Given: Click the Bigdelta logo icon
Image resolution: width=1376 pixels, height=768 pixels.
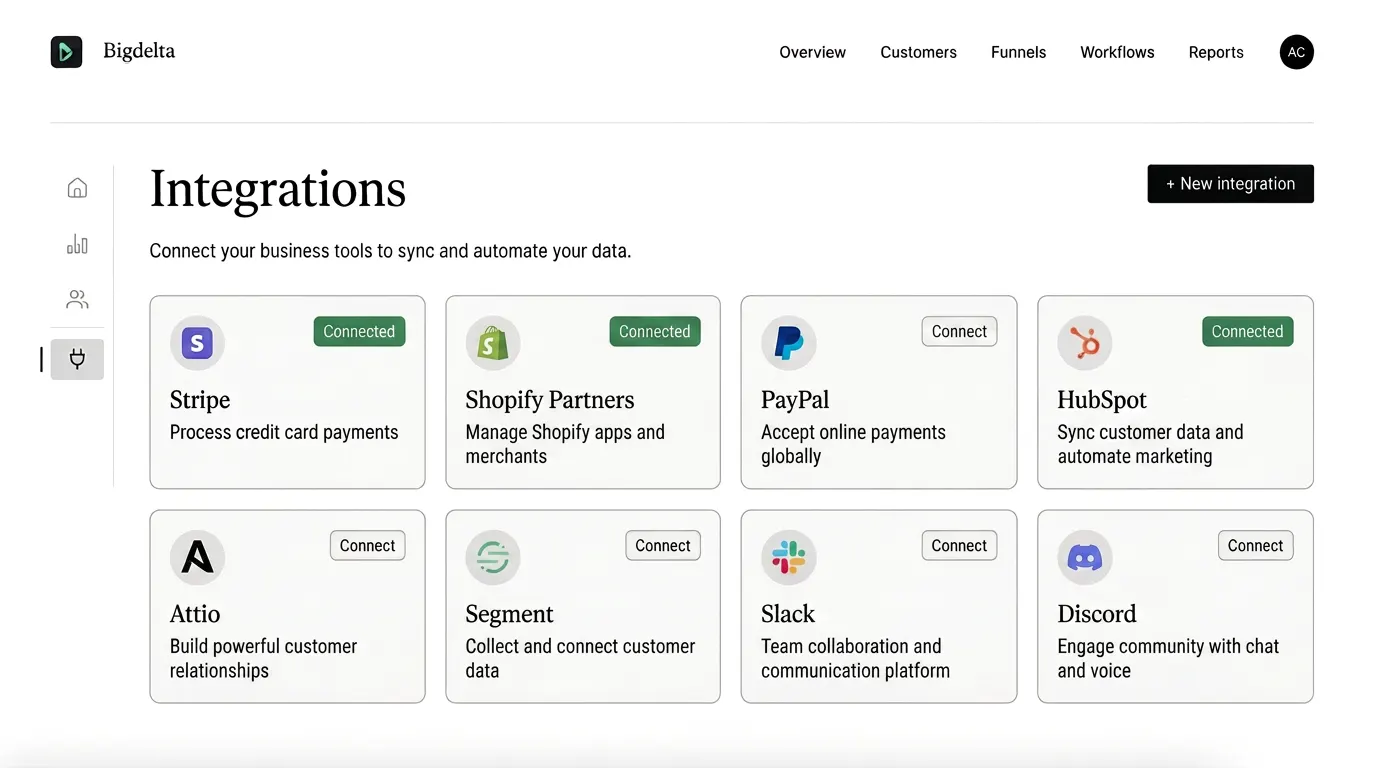Looking at the screenshot, I should pos(66,52).
